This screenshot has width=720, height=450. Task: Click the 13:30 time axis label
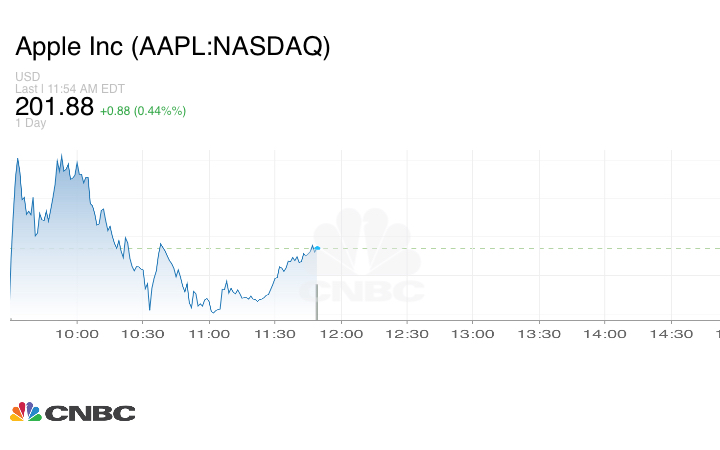pyautogui.click(x=539, y=334)
